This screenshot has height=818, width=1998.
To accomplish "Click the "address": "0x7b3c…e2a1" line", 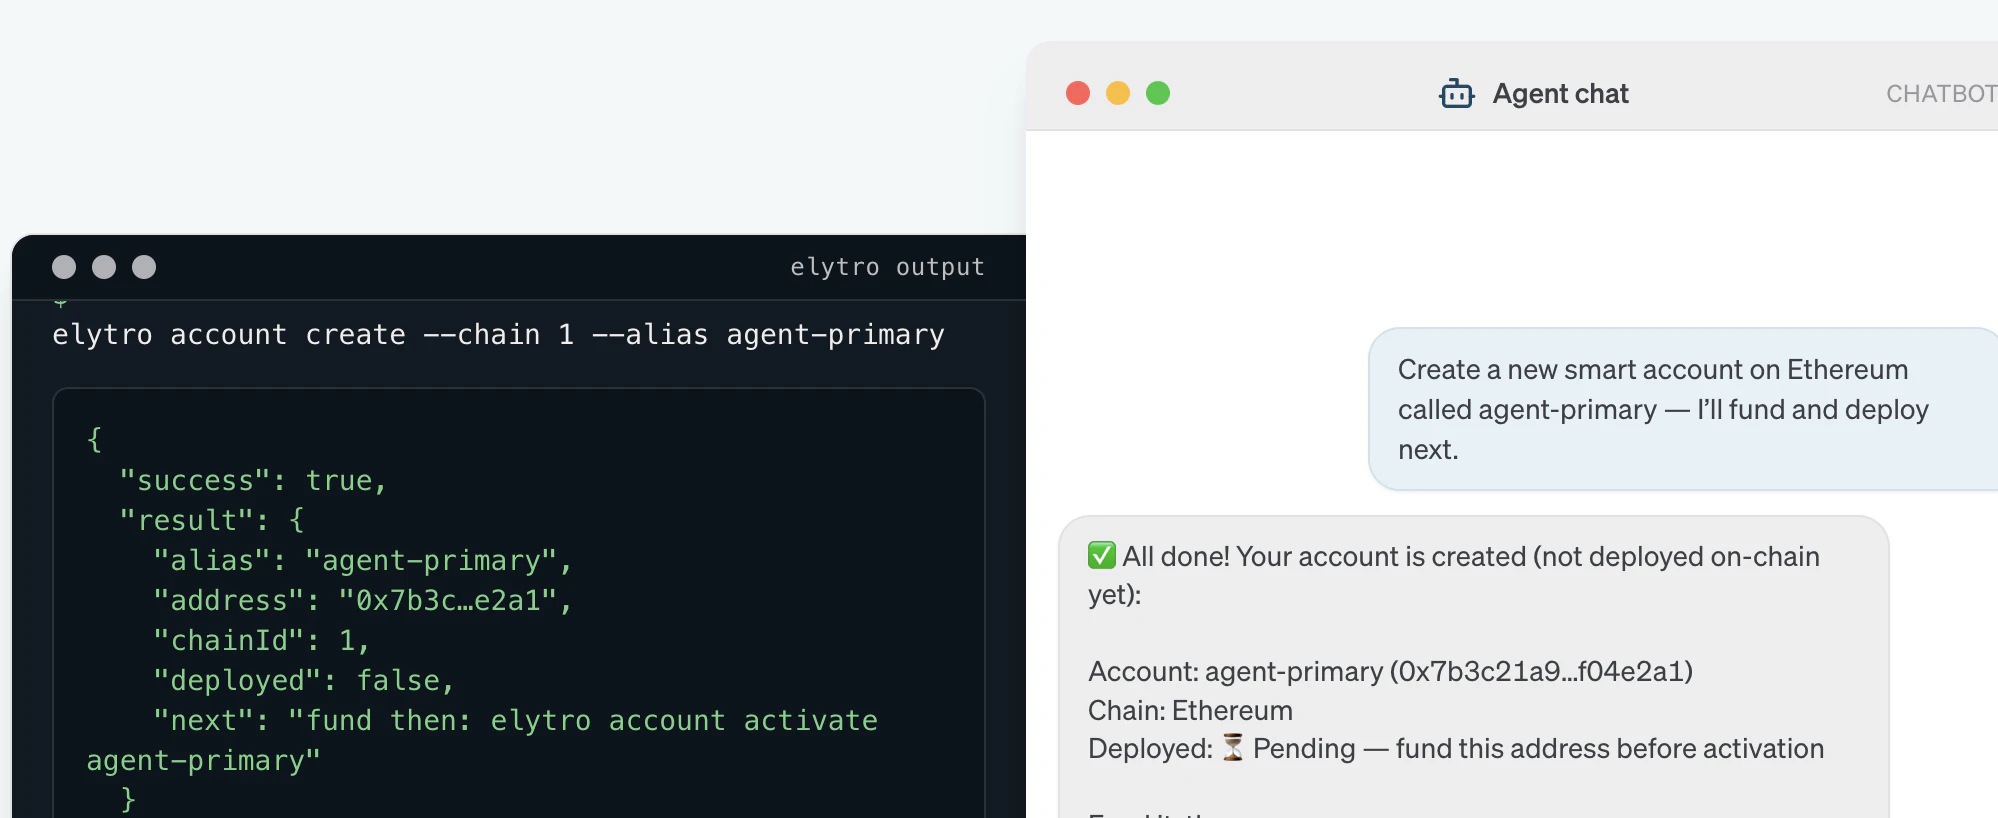I will point(362,600).
